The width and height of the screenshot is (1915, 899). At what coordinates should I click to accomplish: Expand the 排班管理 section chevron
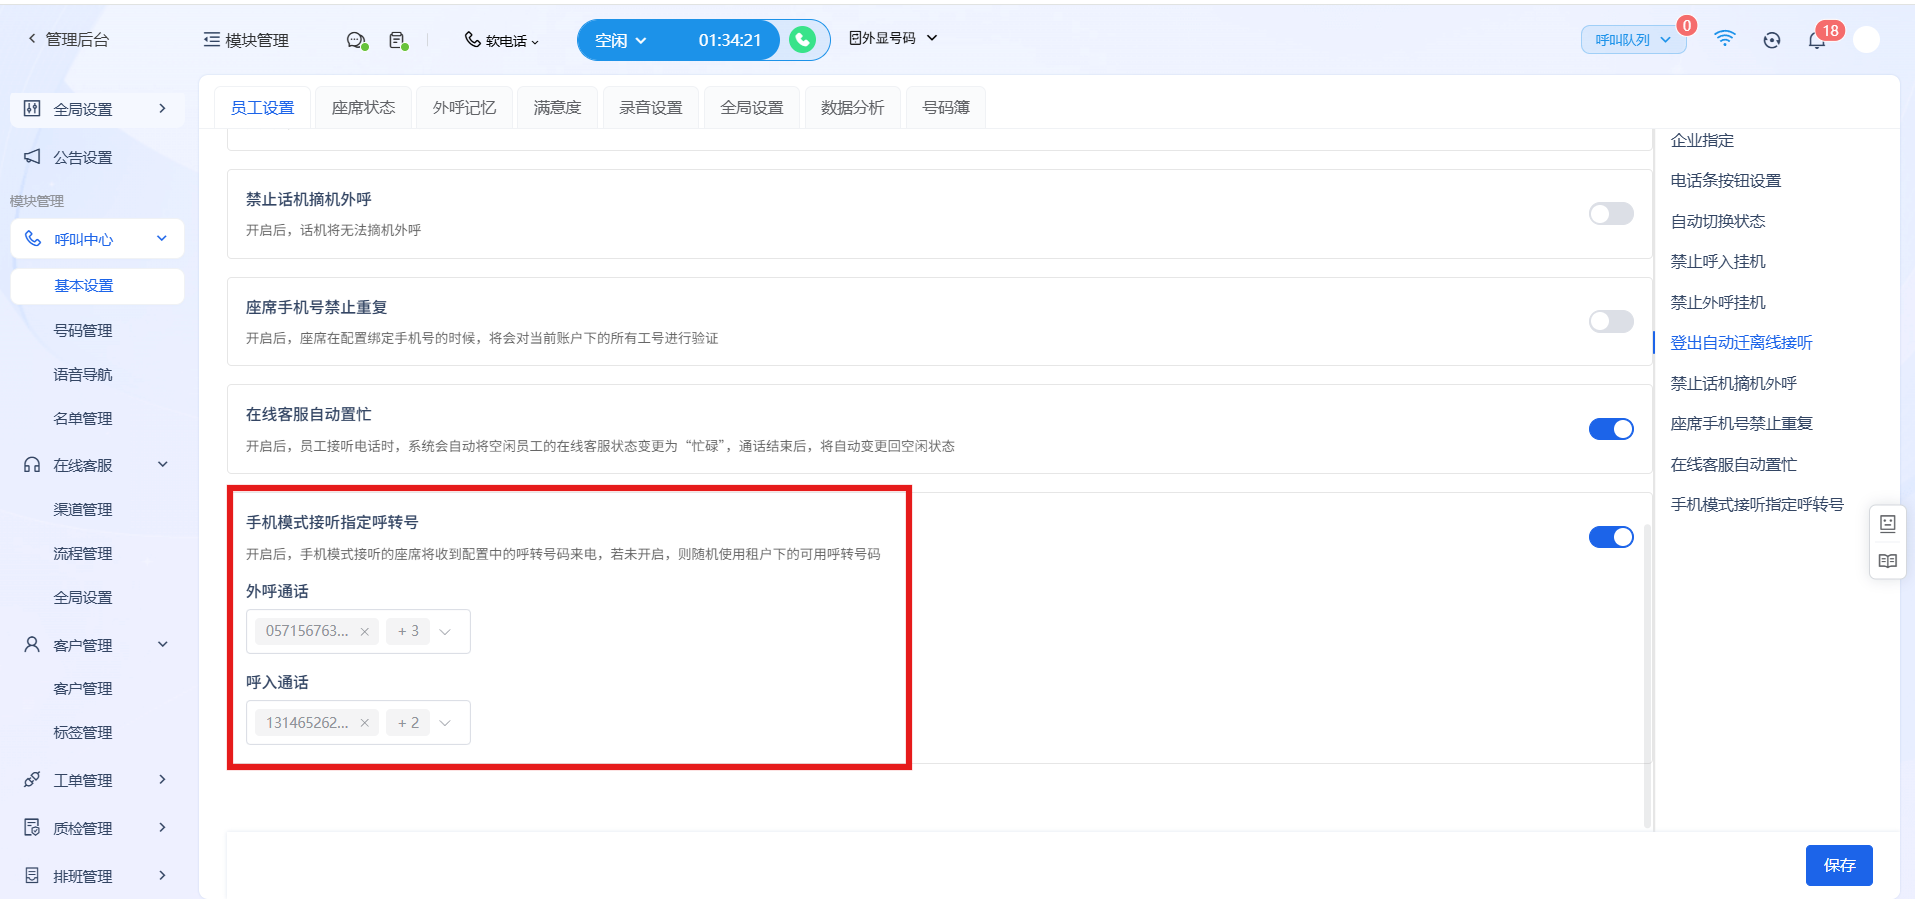point(162,876)
